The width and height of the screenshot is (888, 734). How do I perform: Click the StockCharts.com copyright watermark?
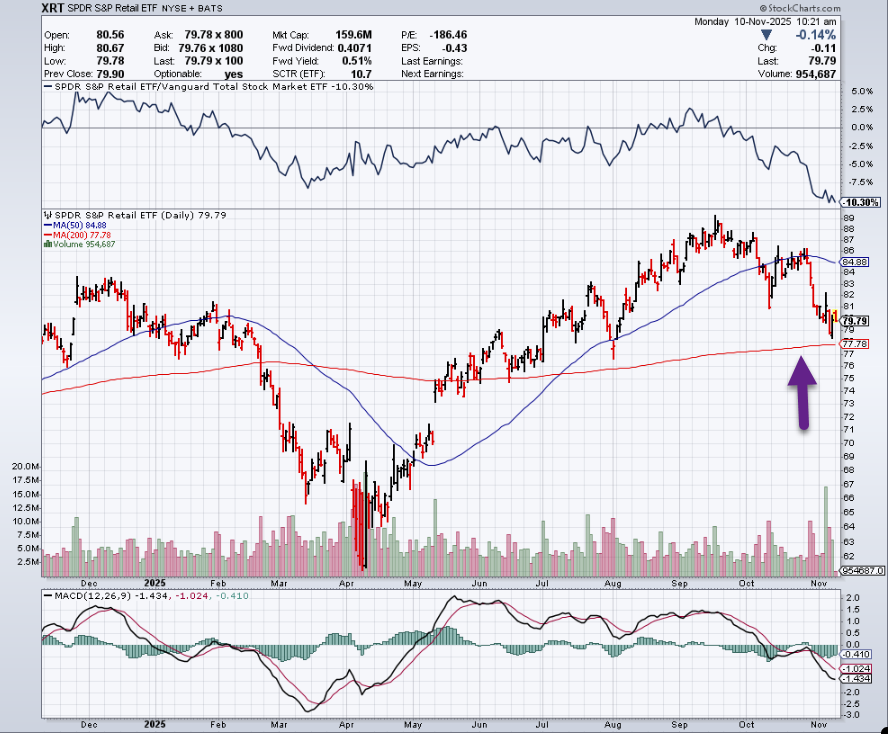(x=841, y=8)
